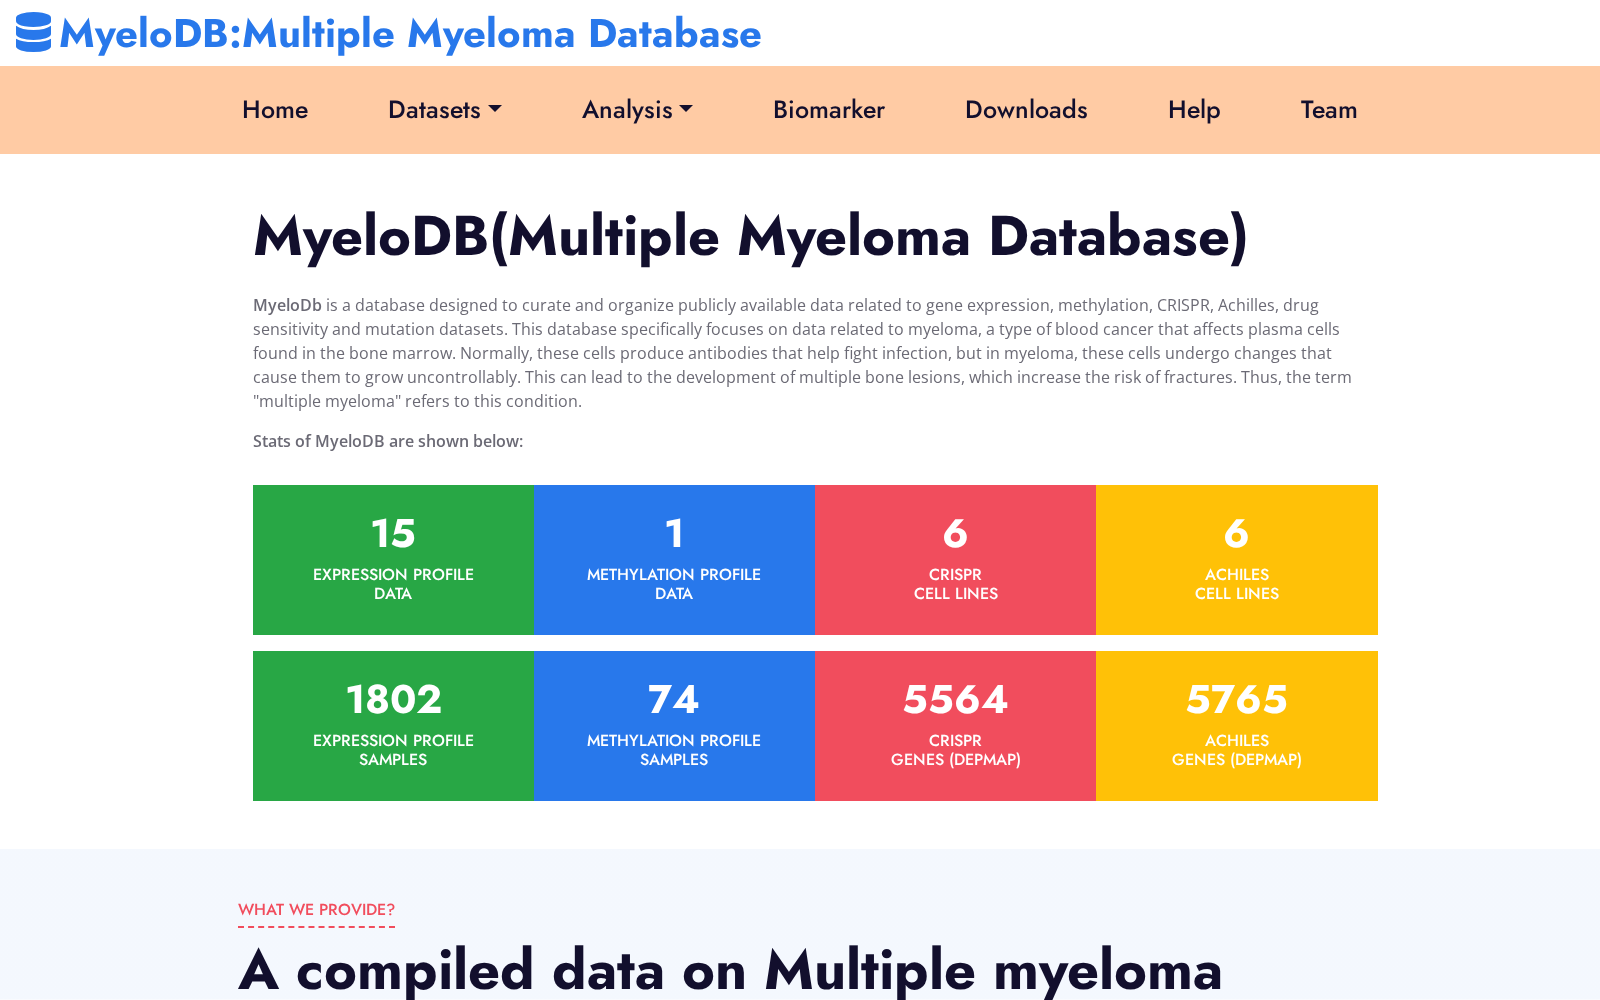Go to the Home page
1600x1000 pixels.
[275, 110]
